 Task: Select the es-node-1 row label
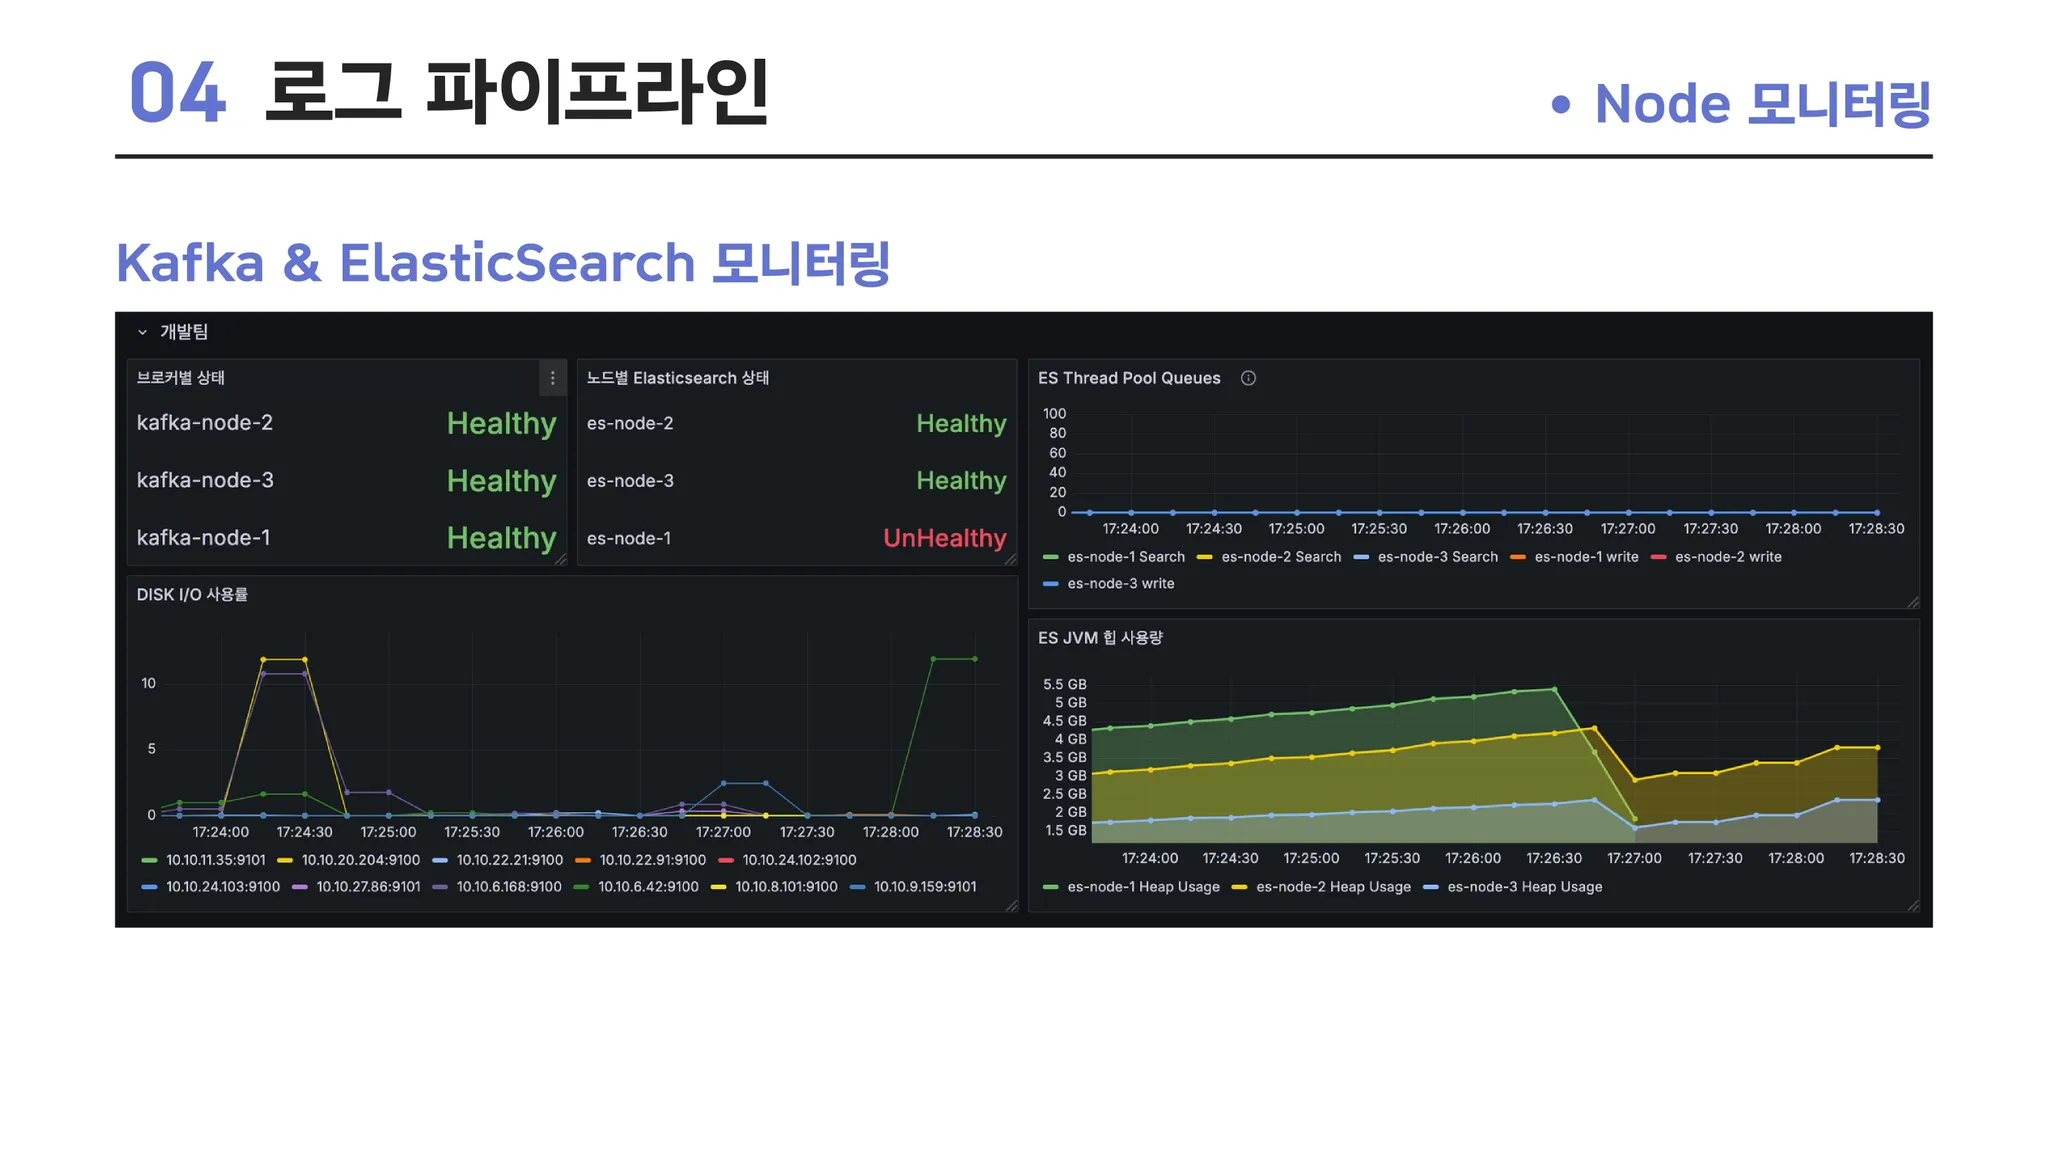tap(629, 539)
